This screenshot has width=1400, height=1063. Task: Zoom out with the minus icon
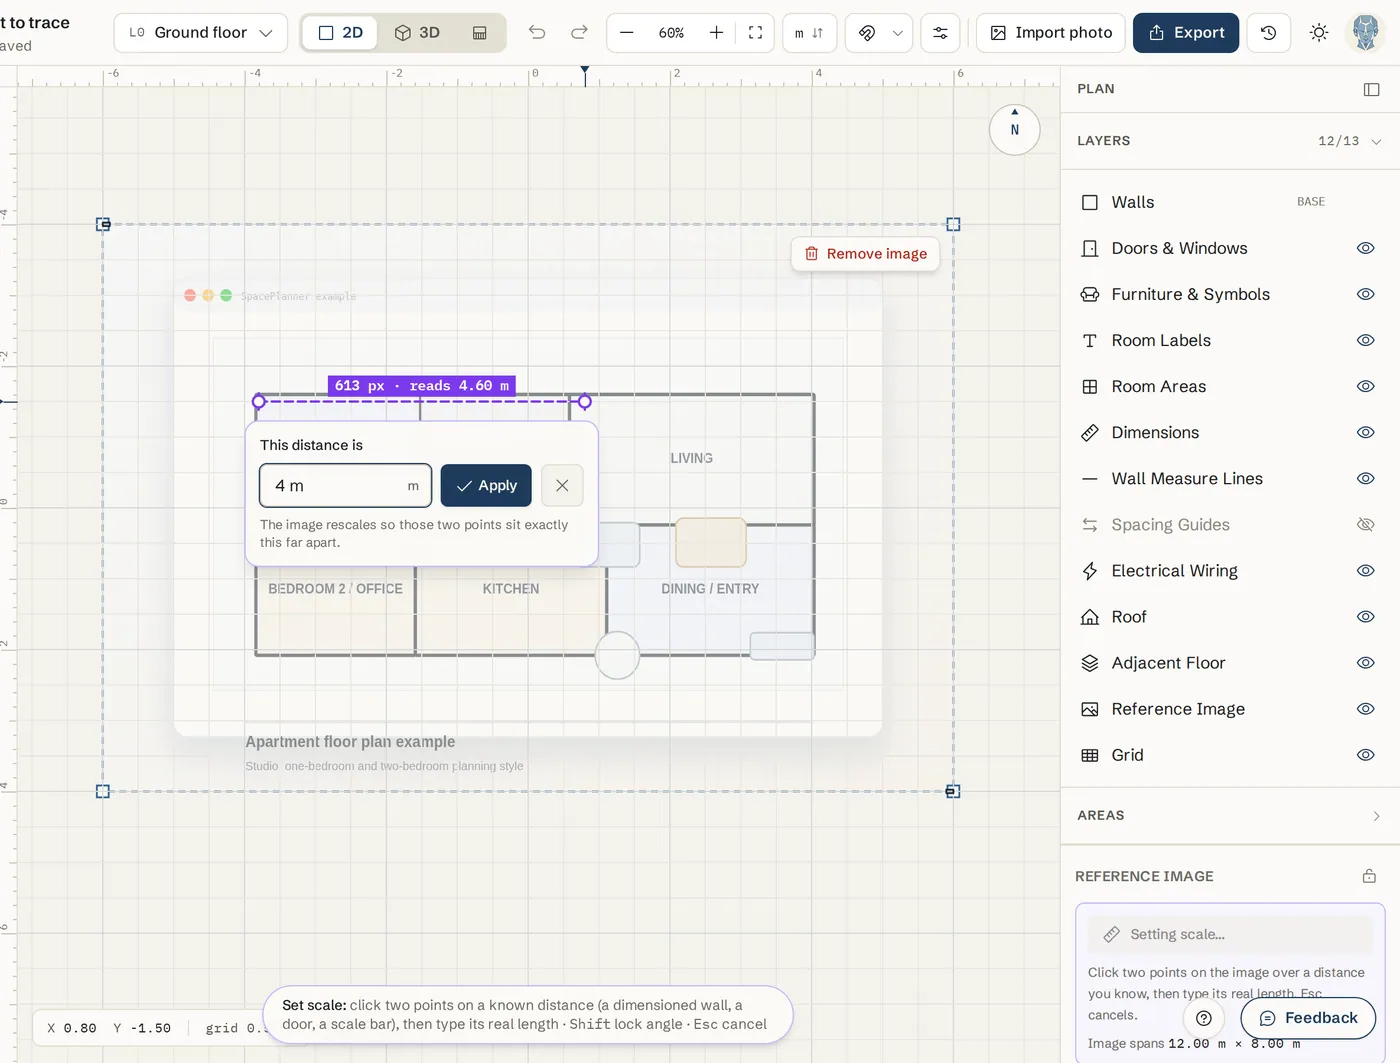point(627,33)
